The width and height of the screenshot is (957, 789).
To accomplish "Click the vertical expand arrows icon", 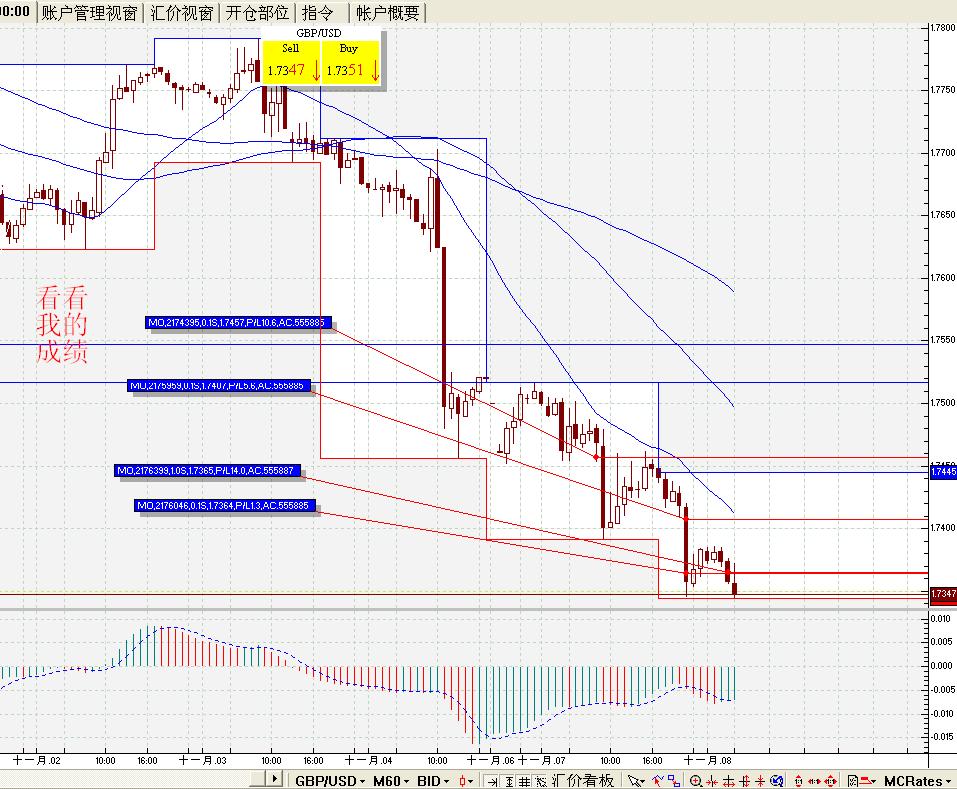I will (x=744, y=780).
